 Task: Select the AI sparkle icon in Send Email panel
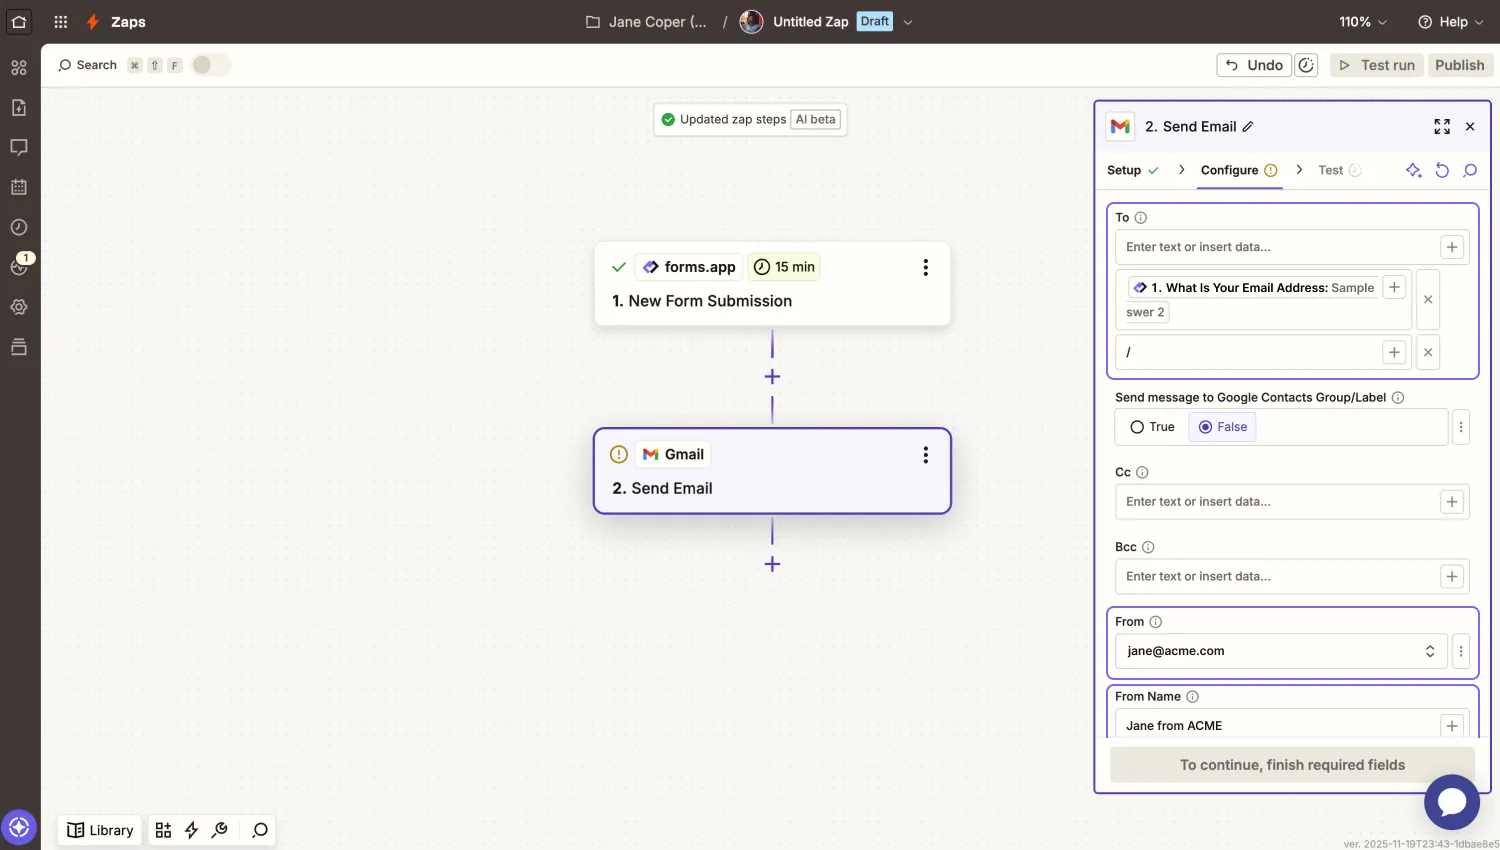(1413, 170)
